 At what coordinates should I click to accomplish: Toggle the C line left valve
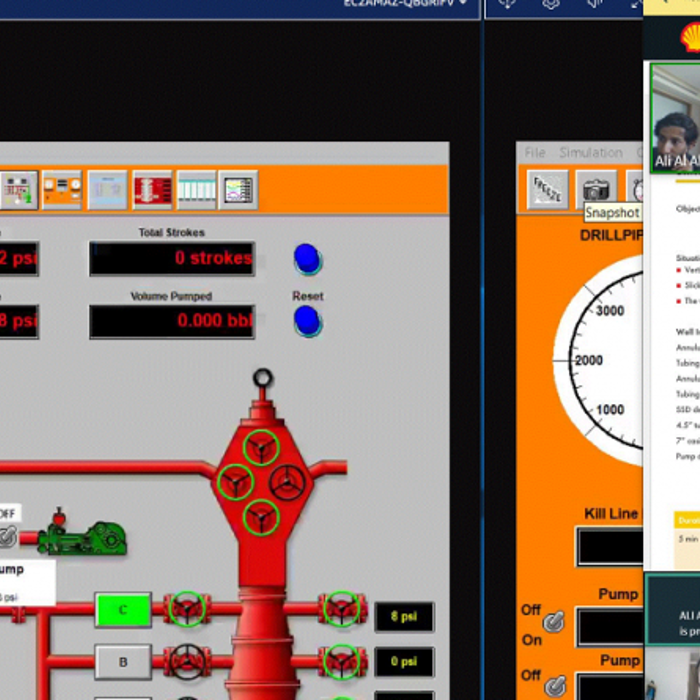click(187, 609)
